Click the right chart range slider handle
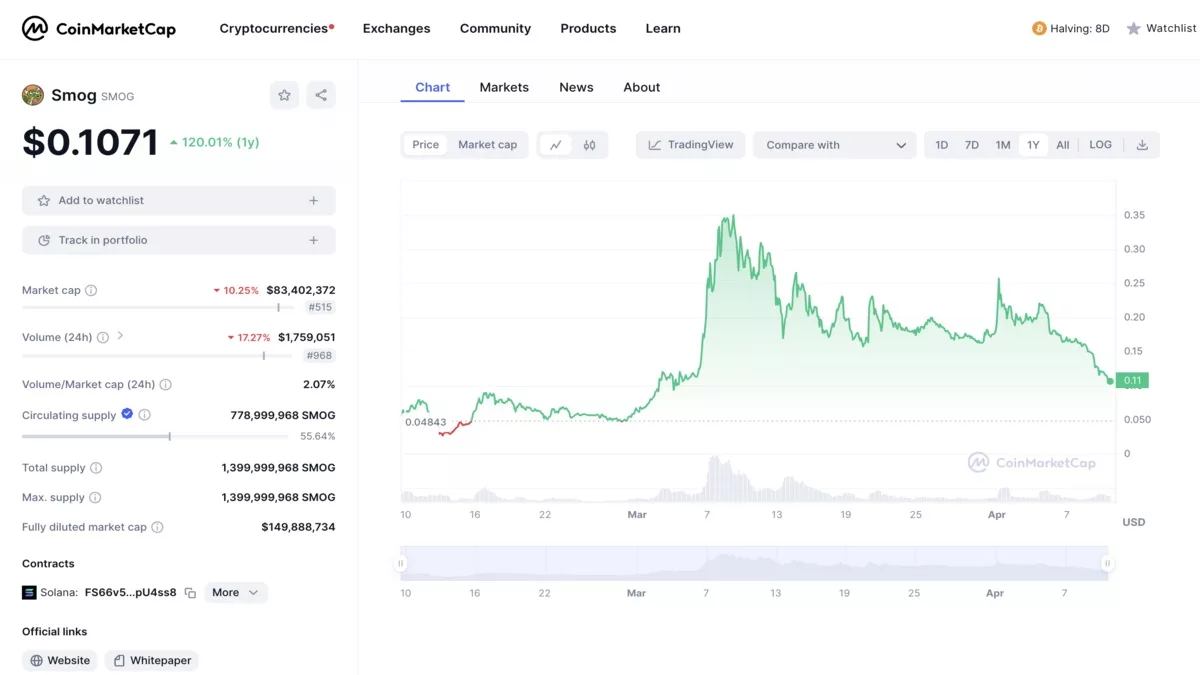The width and height of the screenshot is (1200, 675). [1108, 563]
